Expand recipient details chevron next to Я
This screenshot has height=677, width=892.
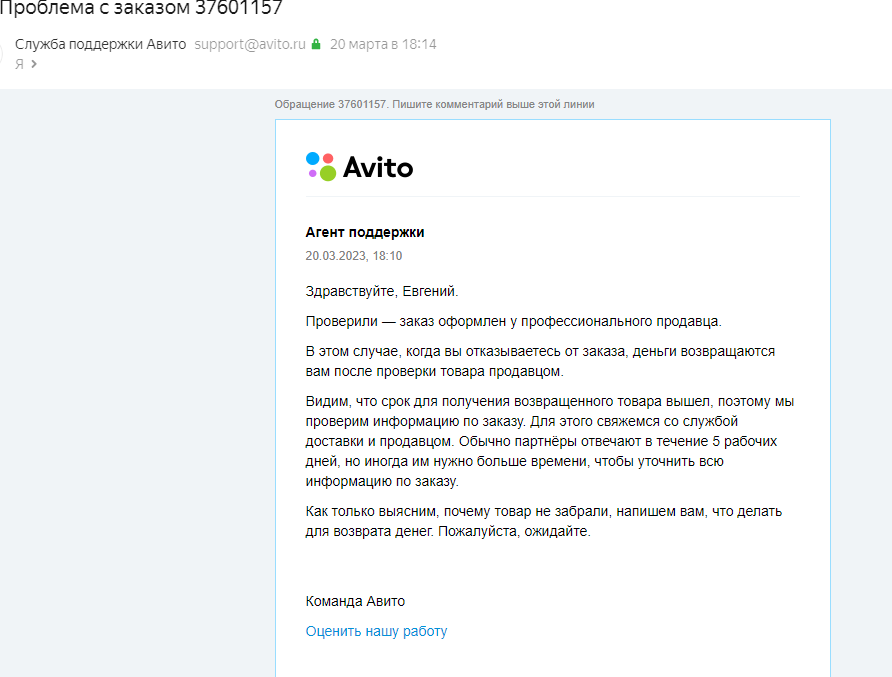(34, 64)
